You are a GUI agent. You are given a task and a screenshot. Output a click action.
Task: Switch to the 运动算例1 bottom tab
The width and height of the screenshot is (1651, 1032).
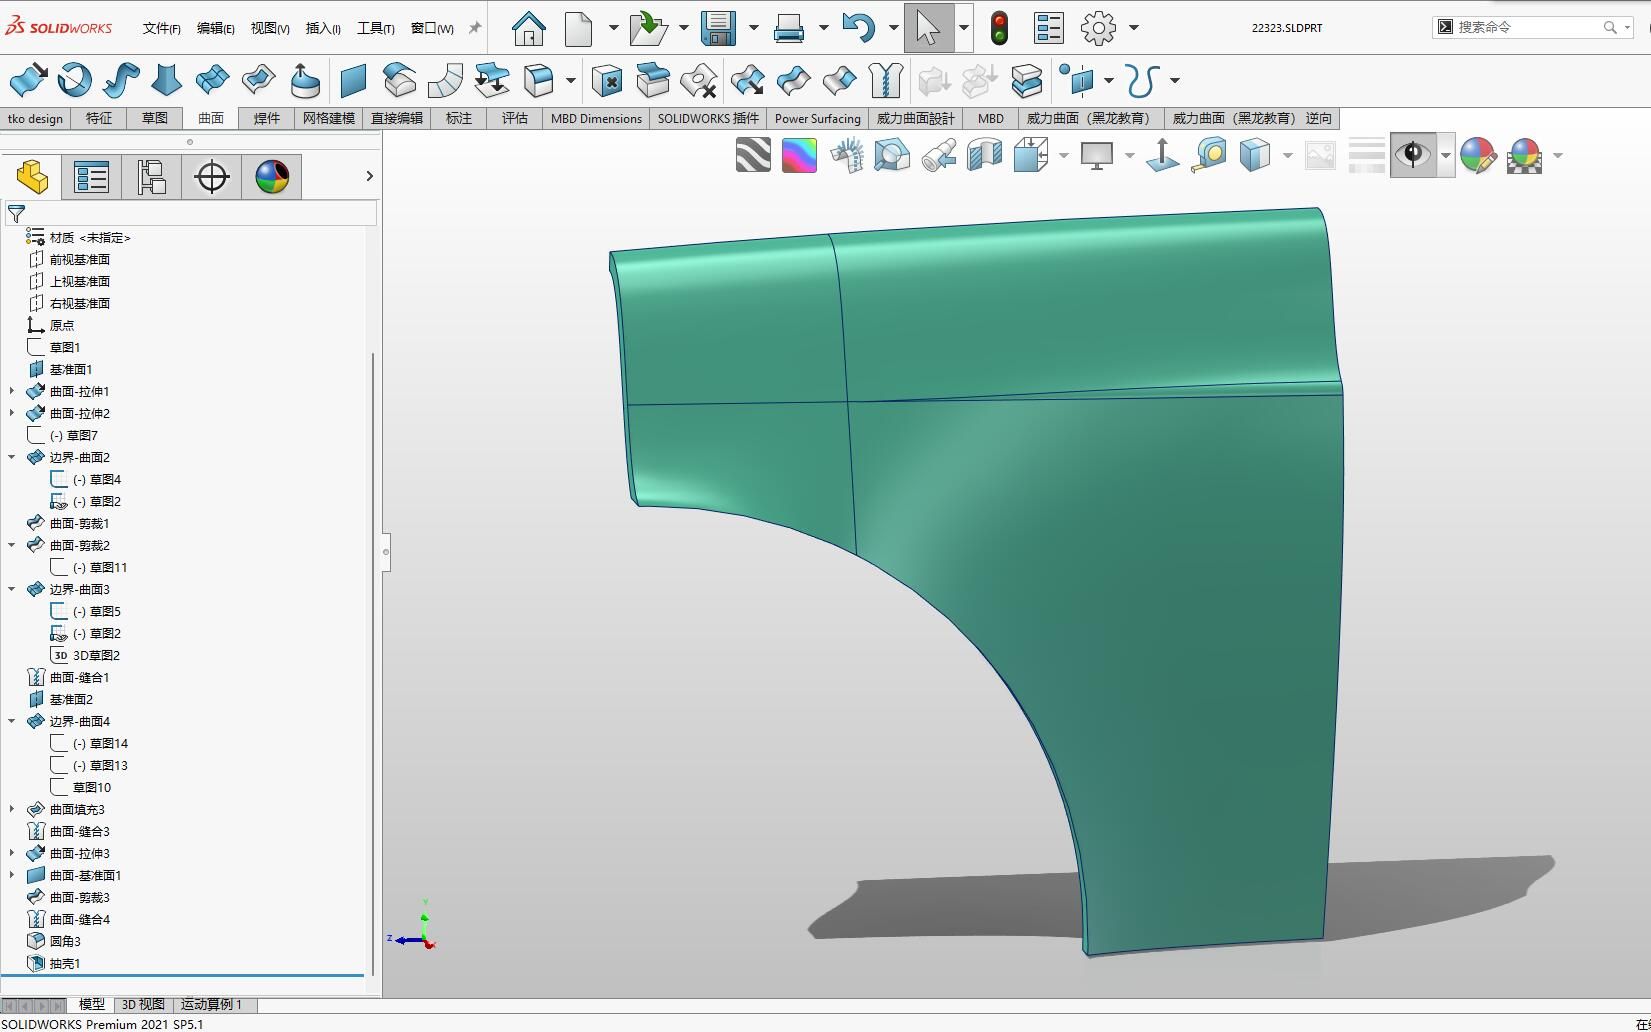click(x=211, y=1004)
